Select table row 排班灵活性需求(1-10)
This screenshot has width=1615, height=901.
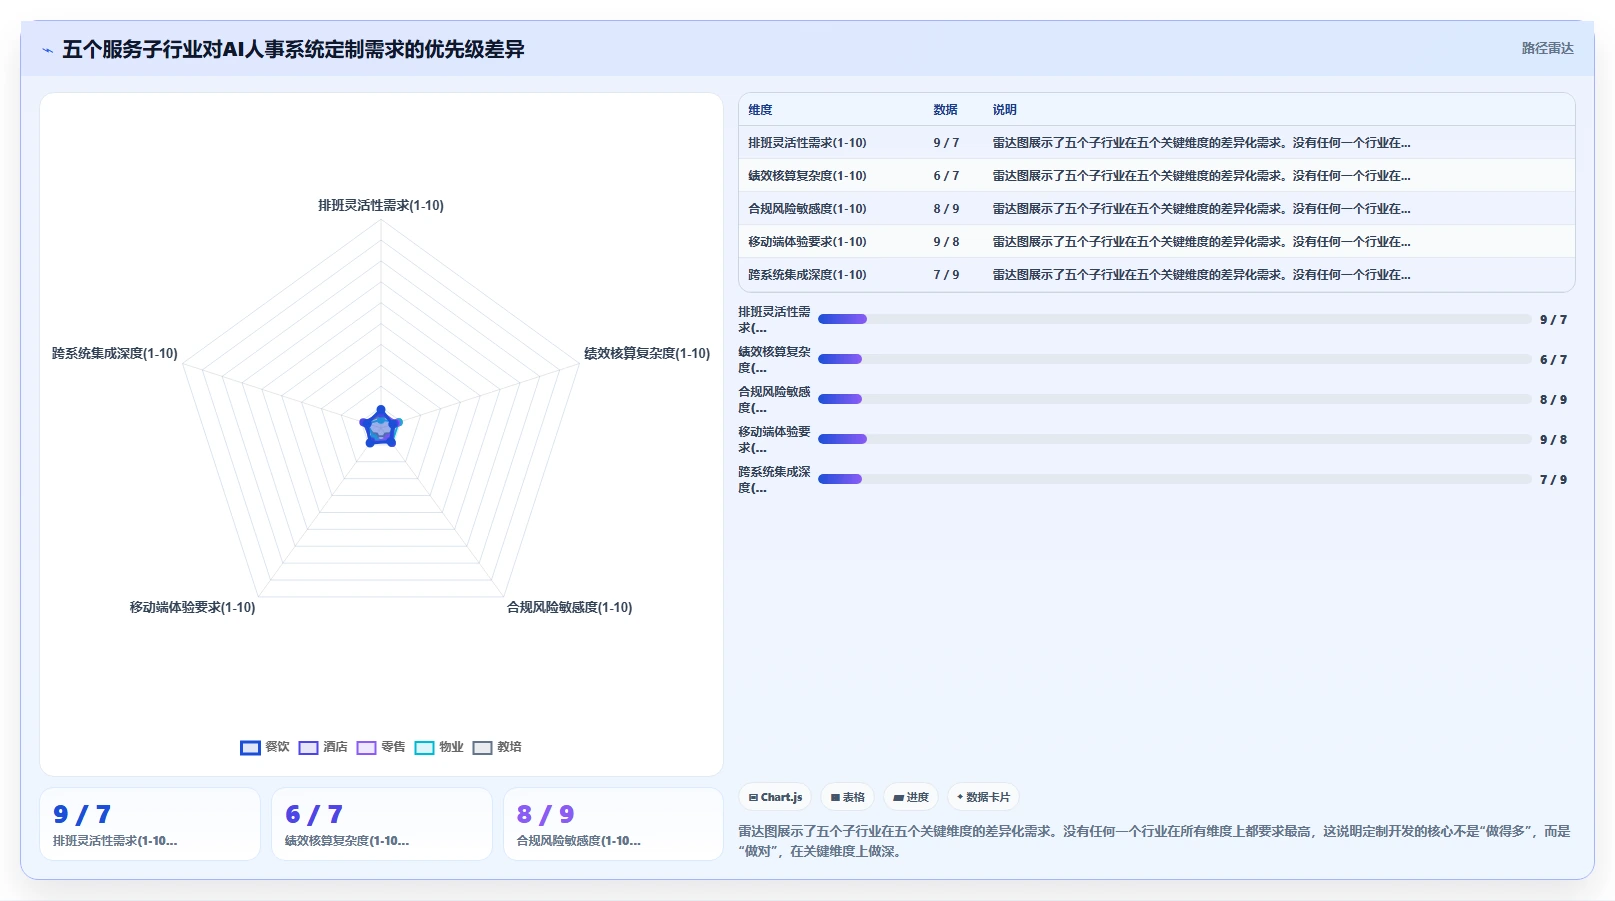pos(1156,143)
